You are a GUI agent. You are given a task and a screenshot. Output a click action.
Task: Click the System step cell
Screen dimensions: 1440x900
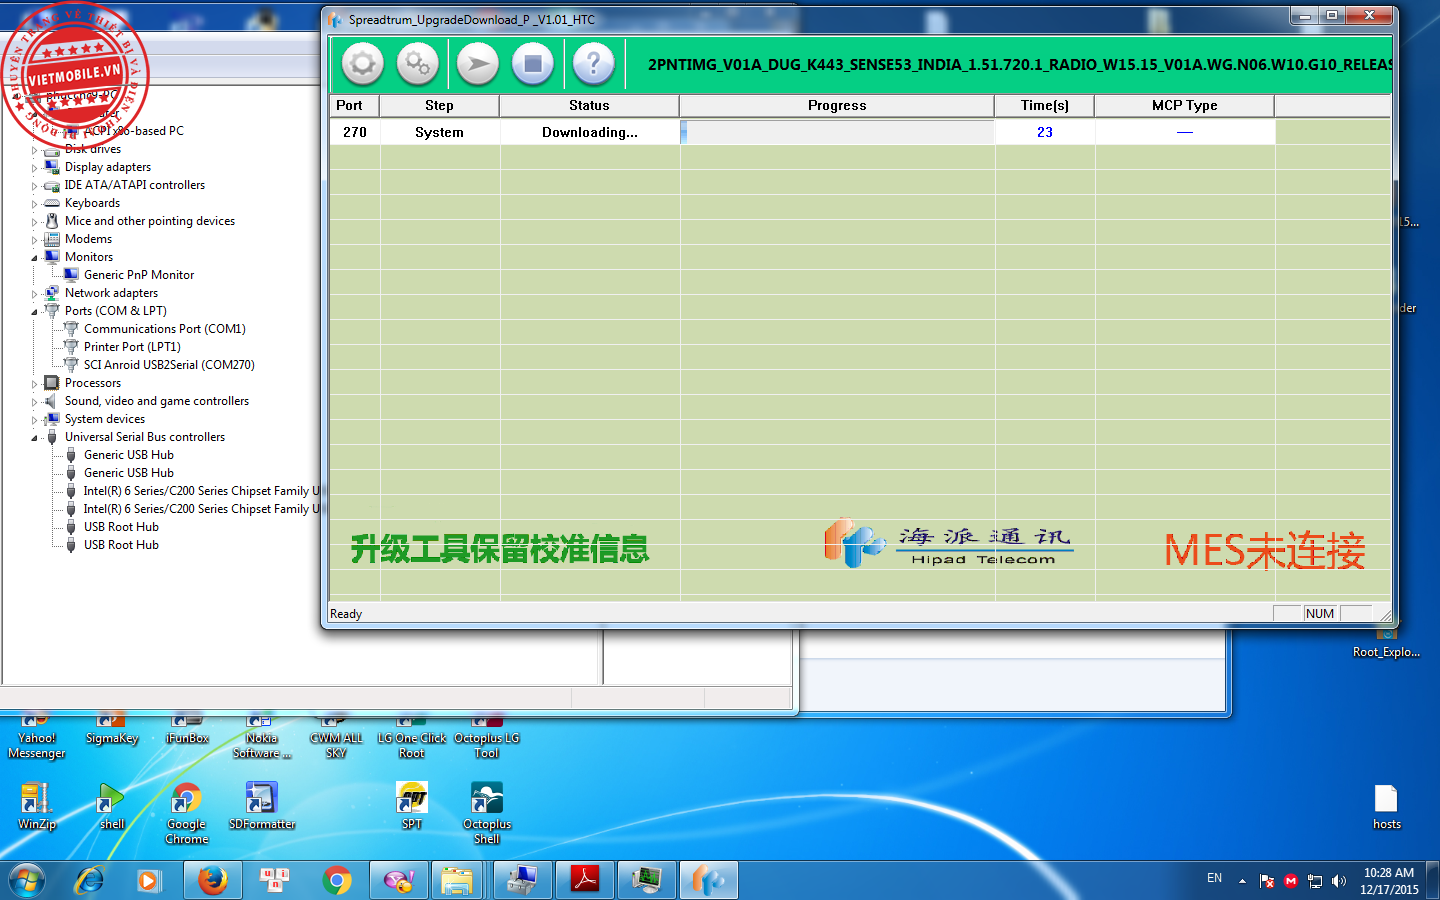(x=439, y=132)
